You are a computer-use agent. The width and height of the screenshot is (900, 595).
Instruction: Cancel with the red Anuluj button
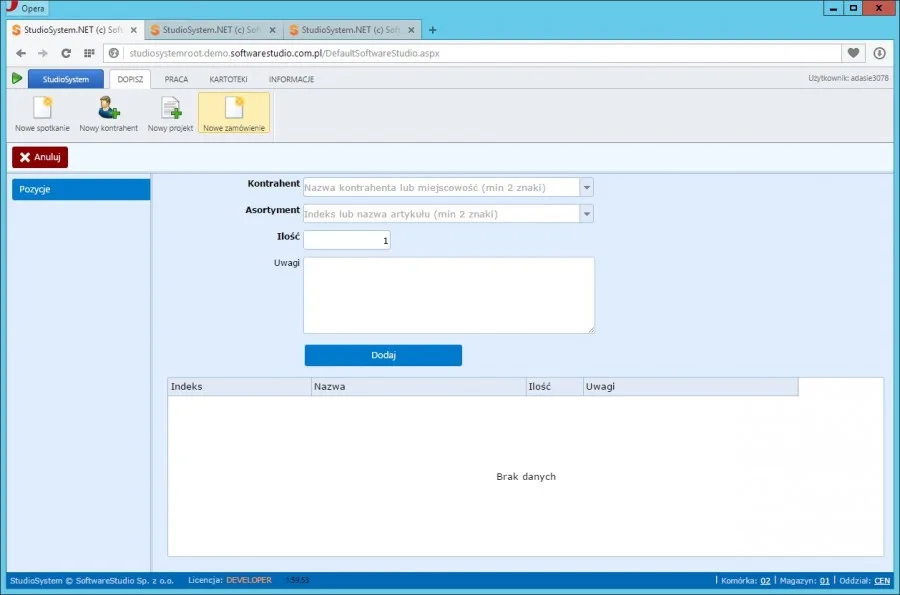point(40,157)
